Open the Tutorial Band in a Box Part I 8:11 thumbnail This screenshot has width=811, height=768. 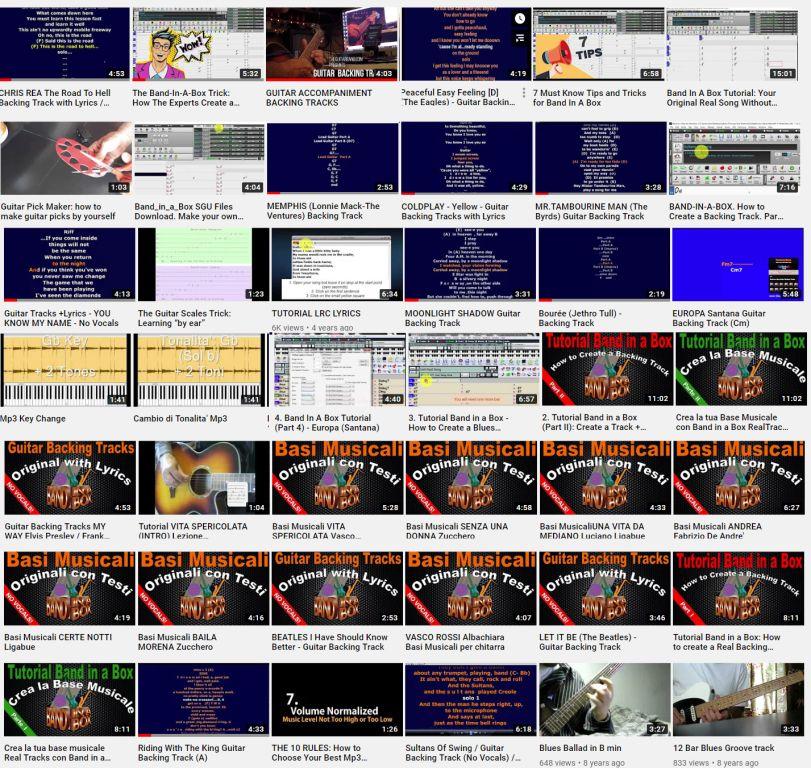[739, 588]
